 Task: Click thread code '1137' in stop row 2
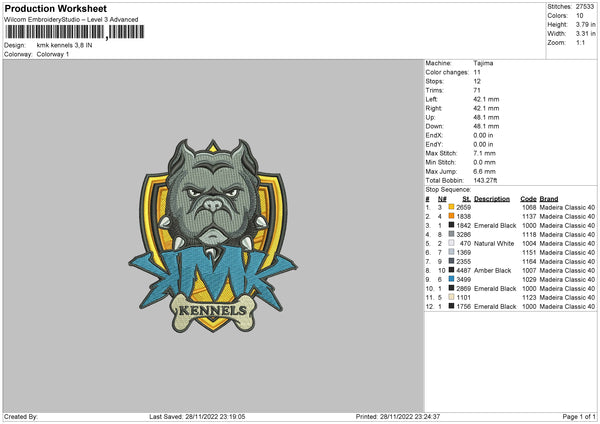529,217
